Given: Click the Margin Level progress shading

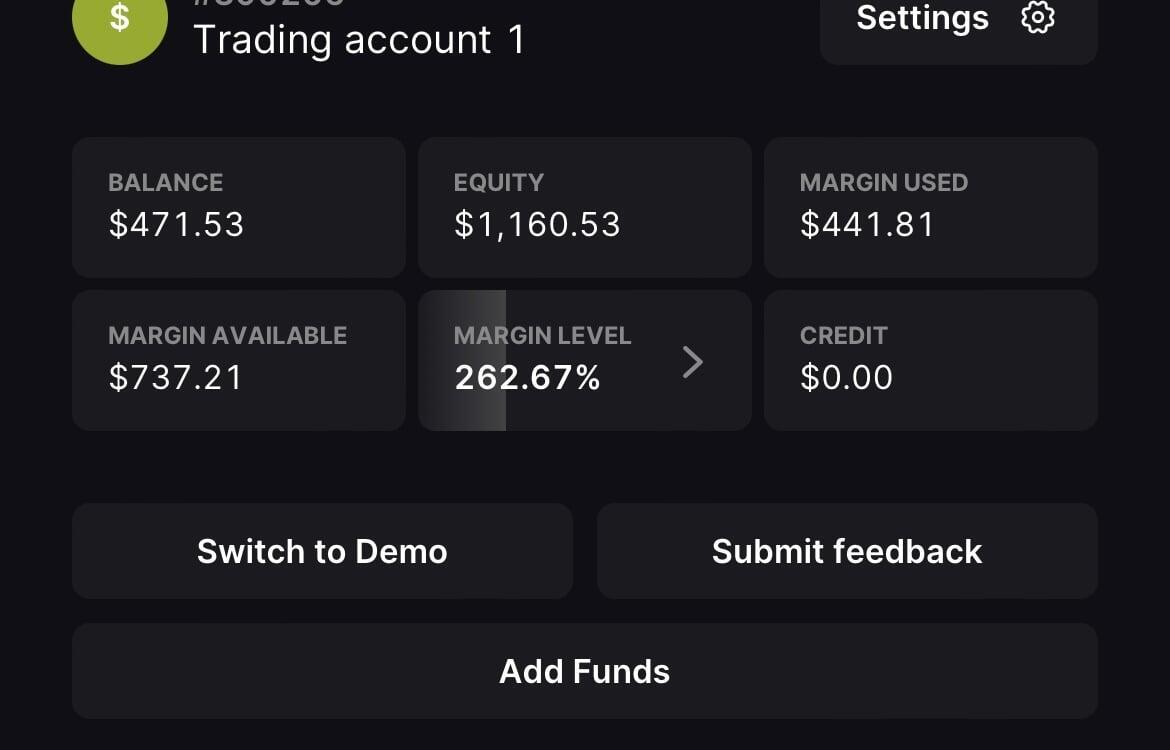Looking at the screenshot, I should pyautogui.click(x=463, y=360).
